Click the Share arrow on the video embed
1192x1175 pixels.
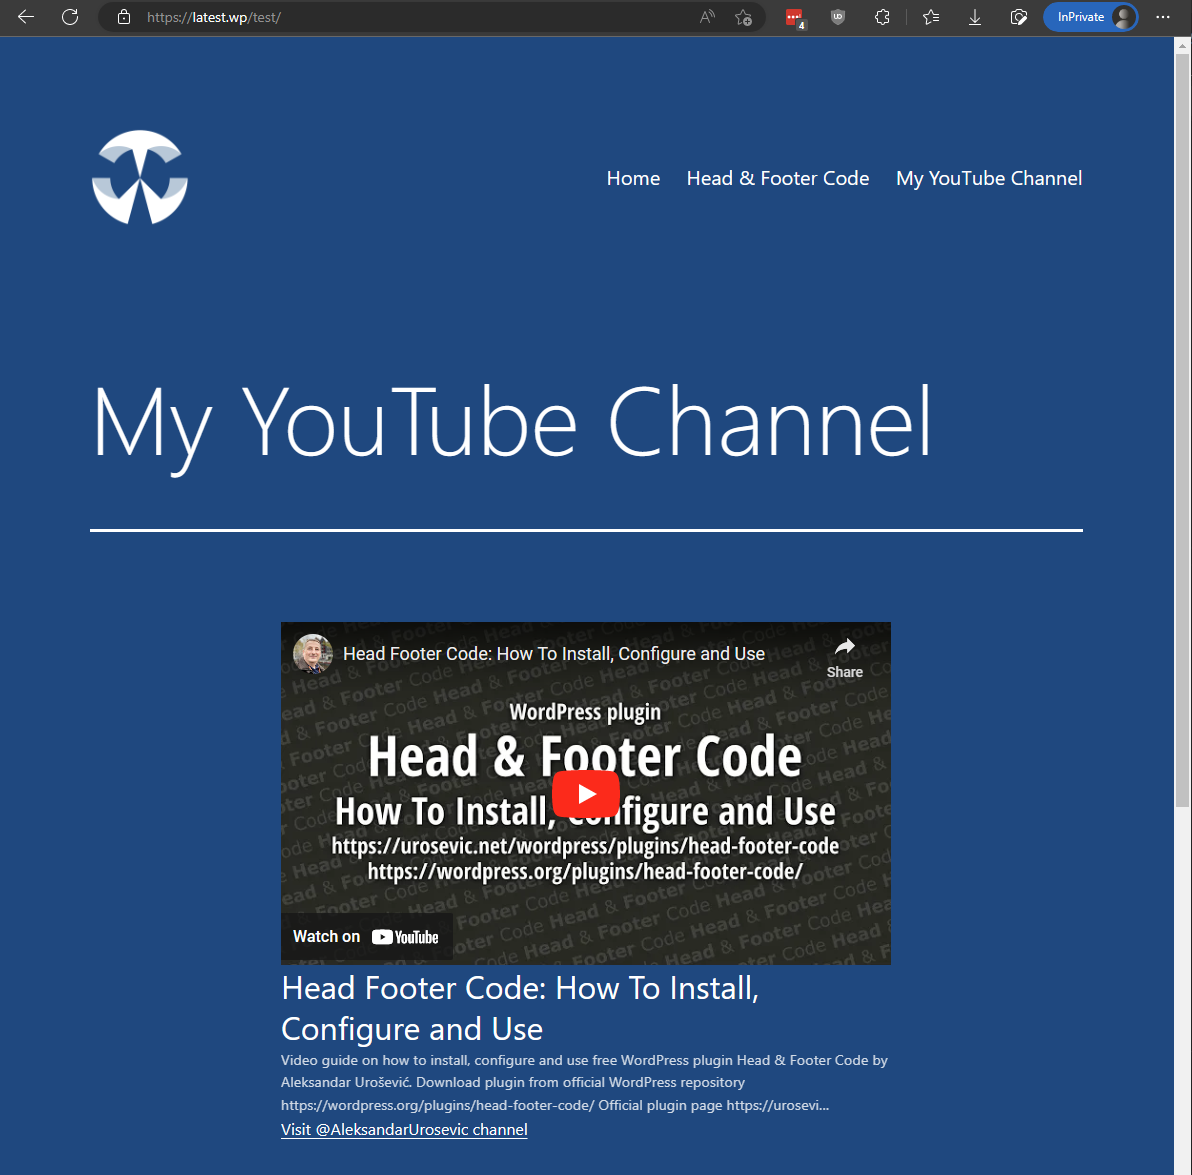[x=845, y=658]
